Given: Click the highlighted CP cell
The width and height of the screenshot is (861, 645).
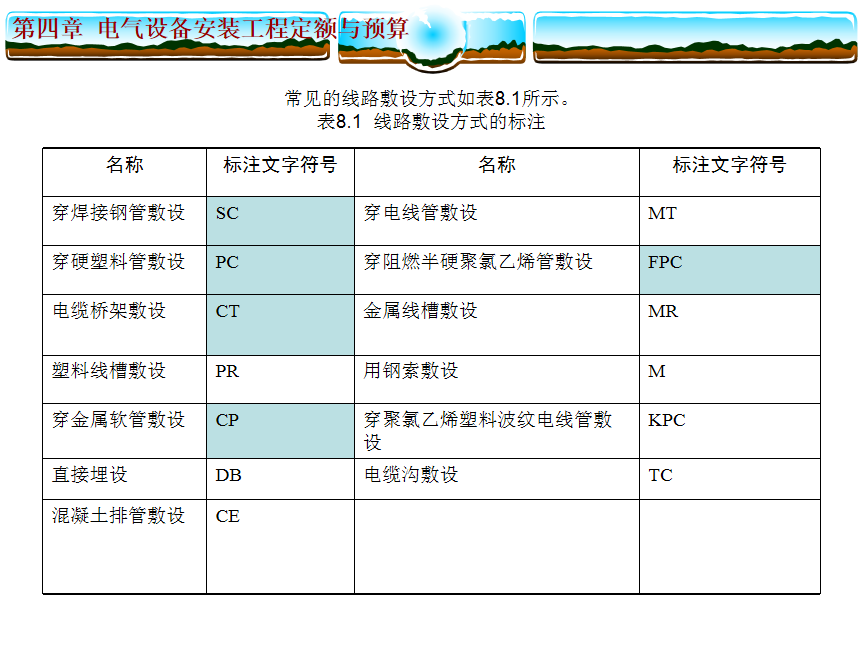Looking at the screenshot, I should (280, 431).
